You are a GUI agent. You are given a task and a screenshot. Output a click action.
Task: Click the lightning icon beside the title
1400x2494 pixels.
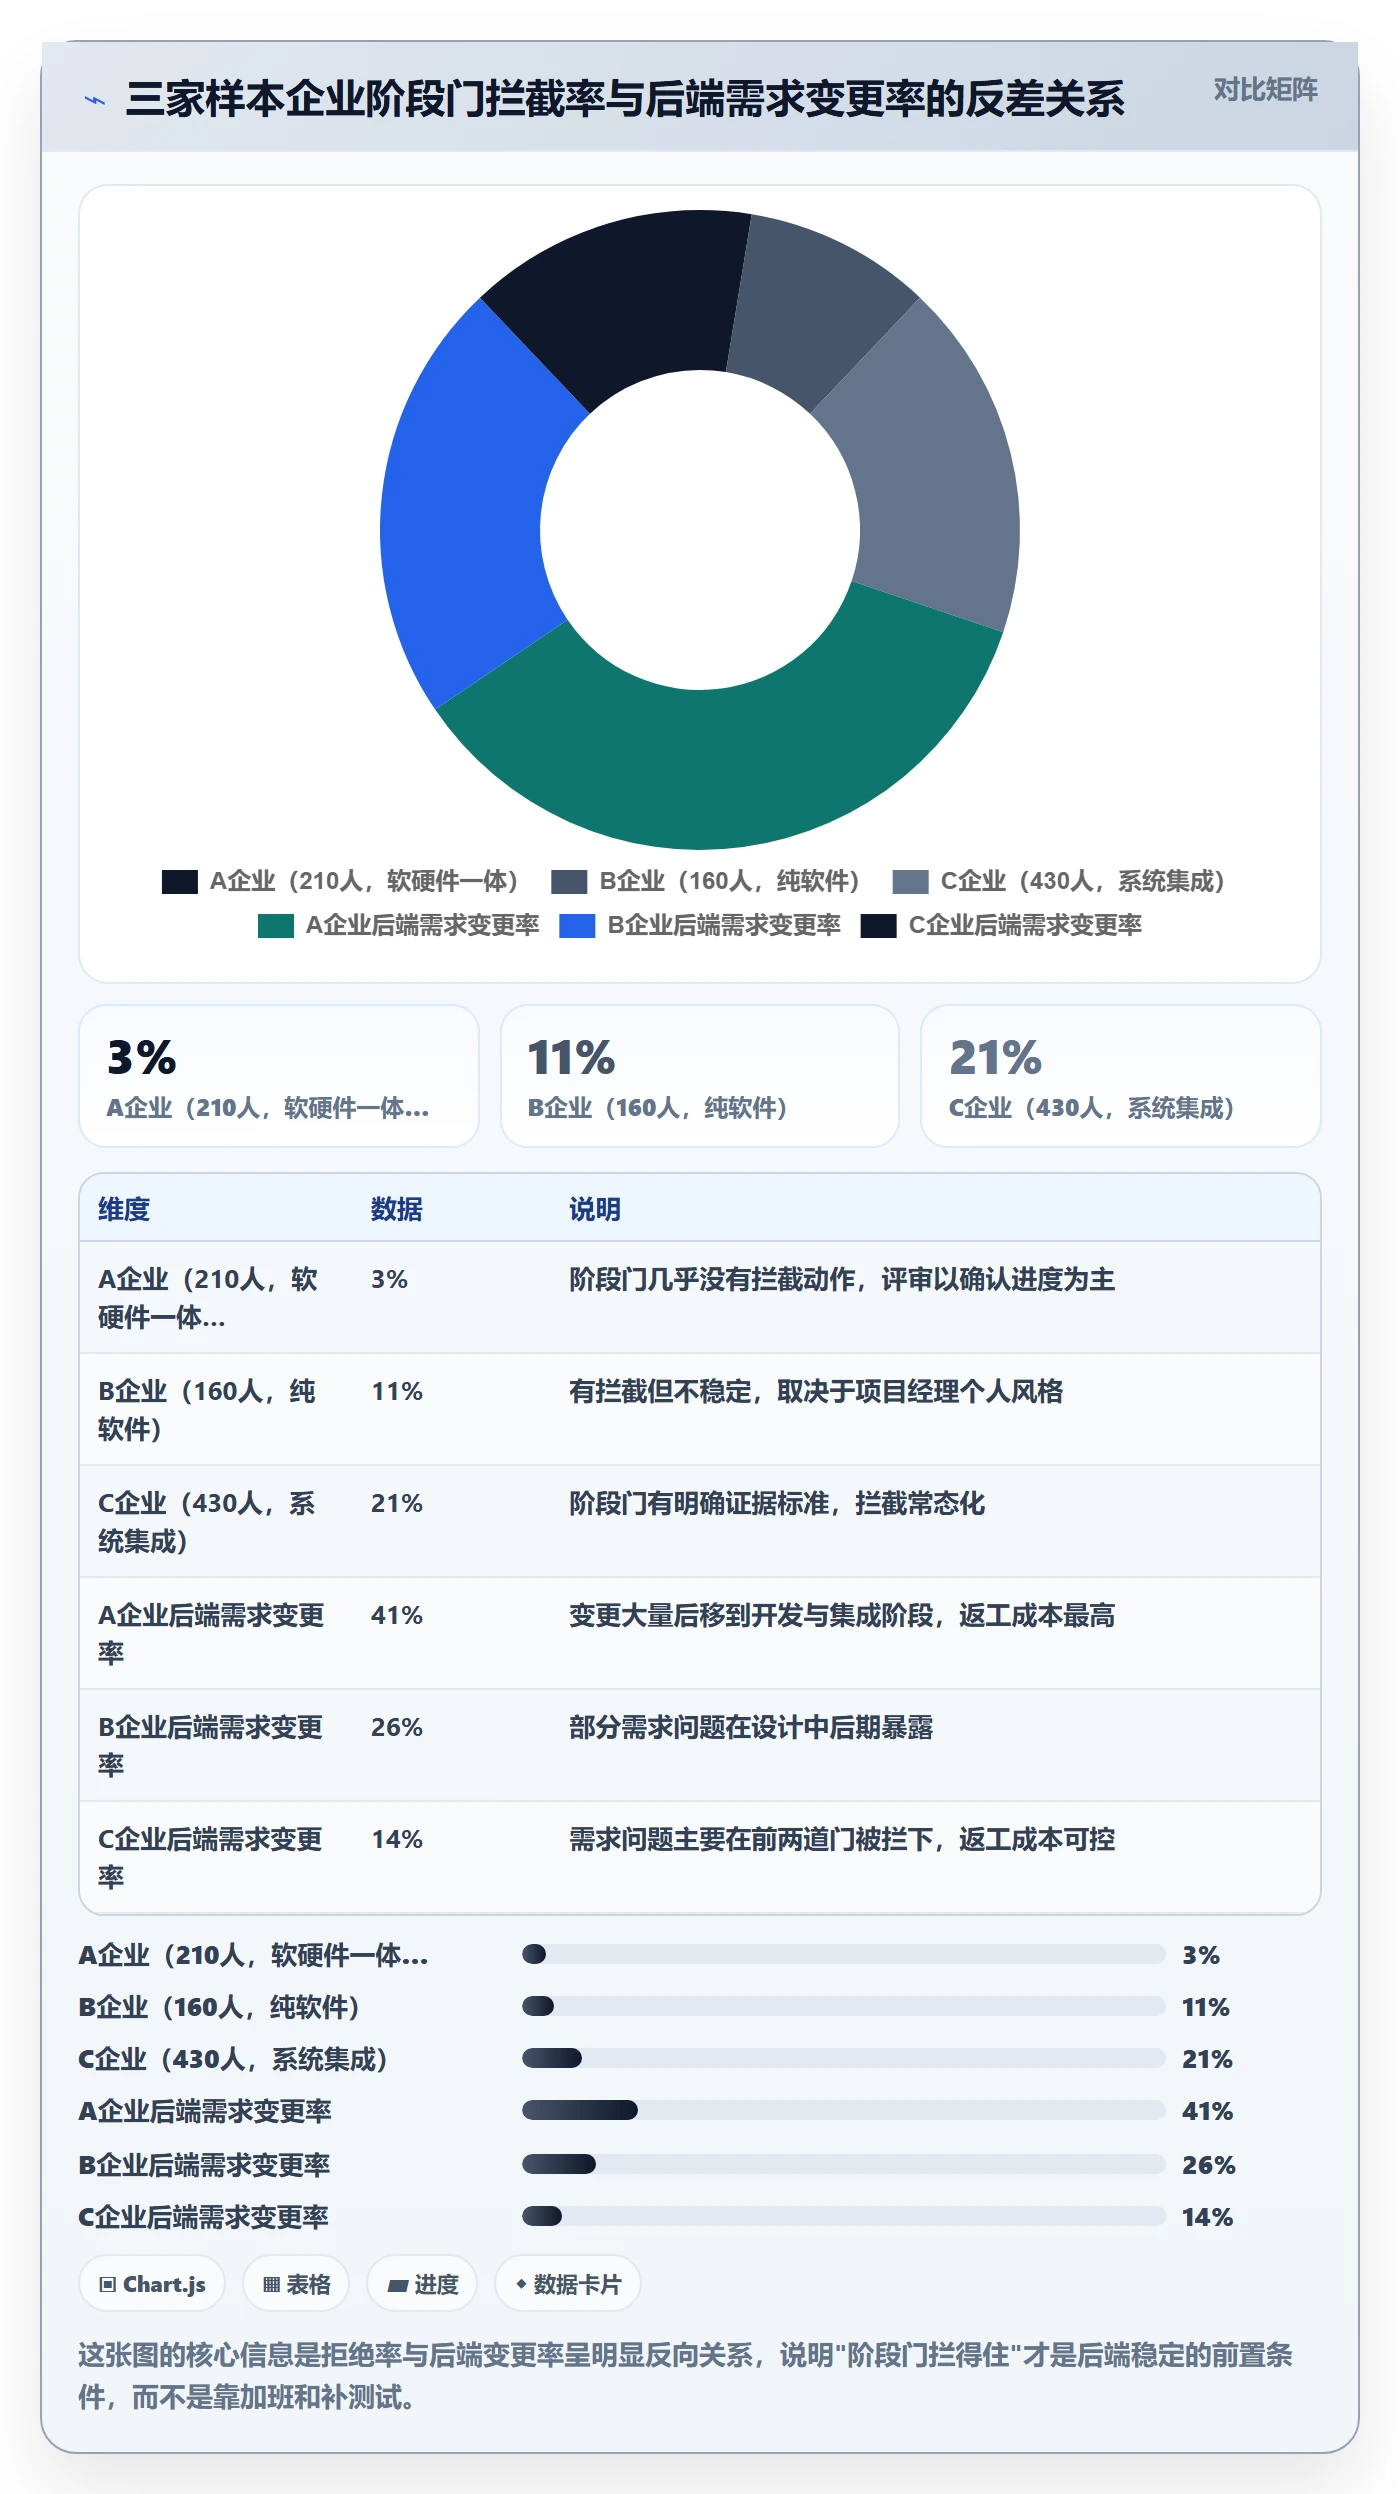coord(95,100)
